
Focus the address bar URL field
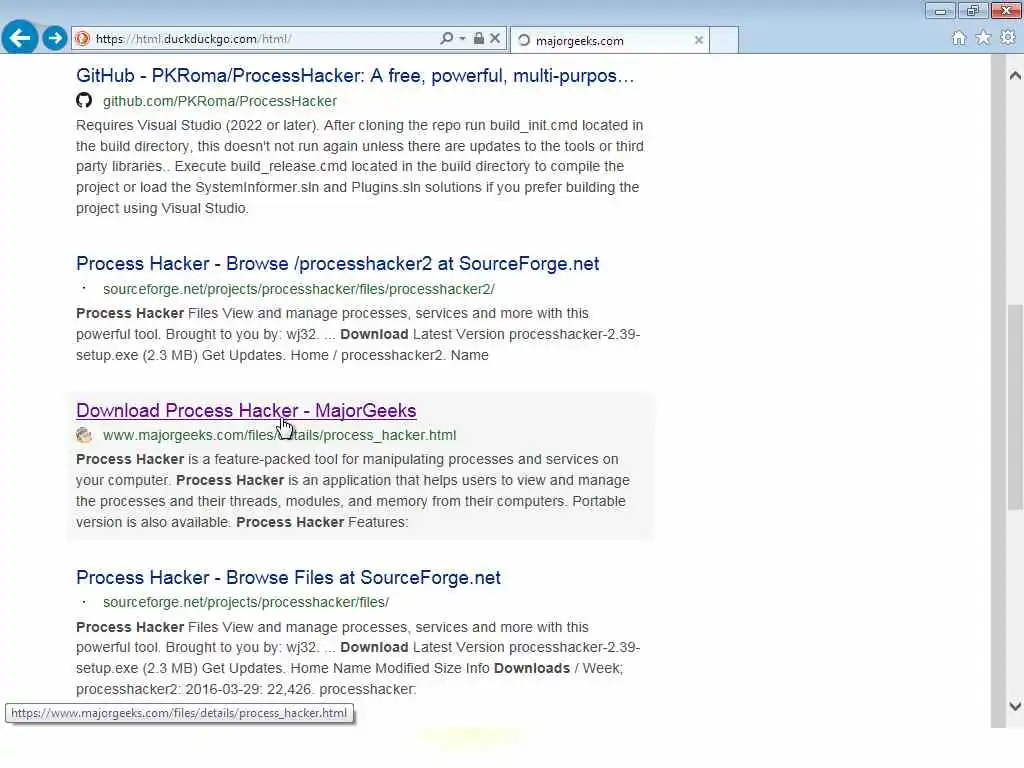coord(261,39)
